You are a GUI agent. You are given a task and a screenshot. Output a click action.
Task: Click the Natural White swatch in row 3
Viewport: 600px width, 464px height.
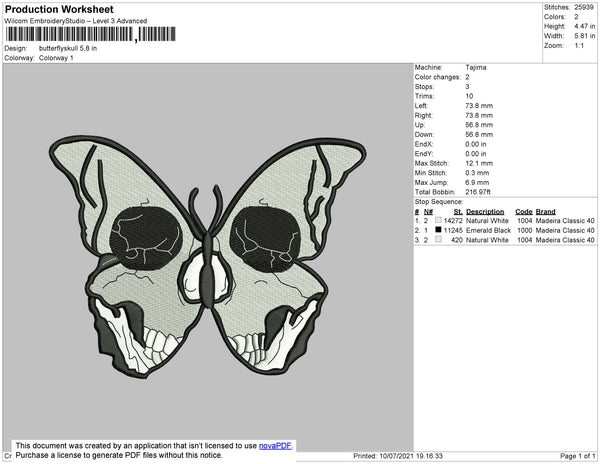[x=438, y=239]
